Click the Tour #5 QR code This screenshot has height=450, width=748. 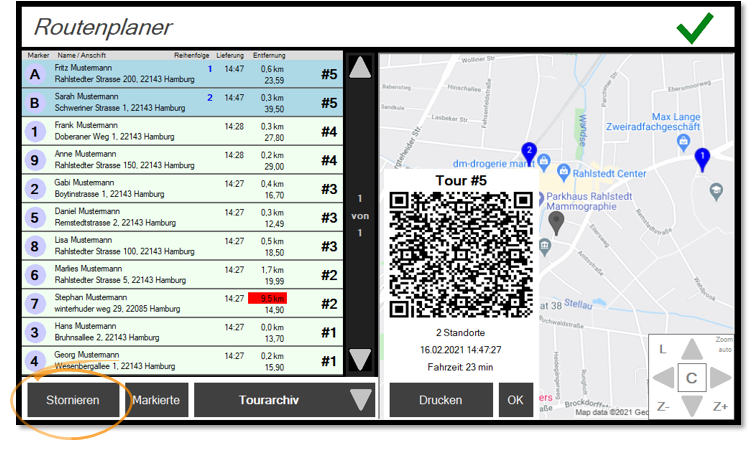pos(461,255)
